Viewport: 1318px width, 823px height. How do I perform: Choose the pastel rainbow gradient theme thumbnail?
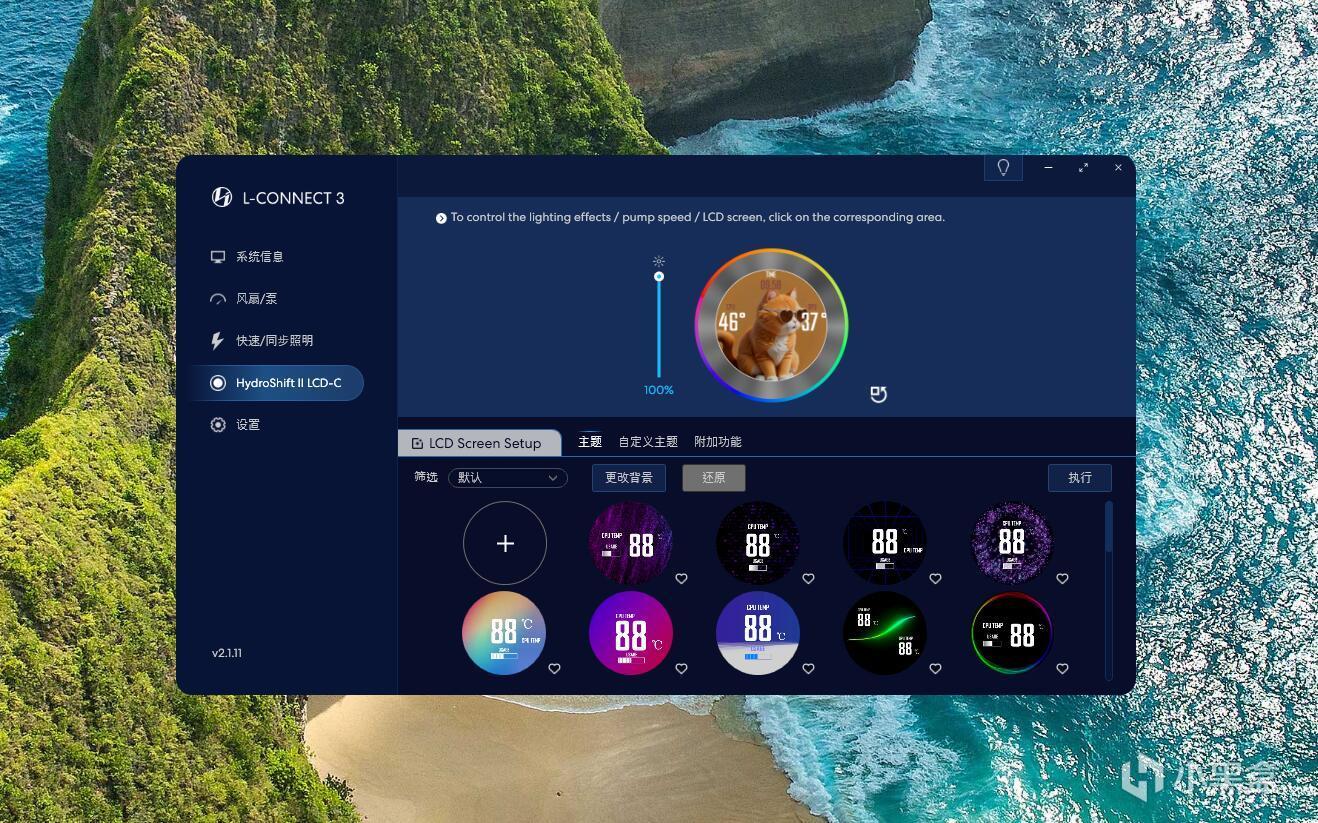tap(504, 633)
